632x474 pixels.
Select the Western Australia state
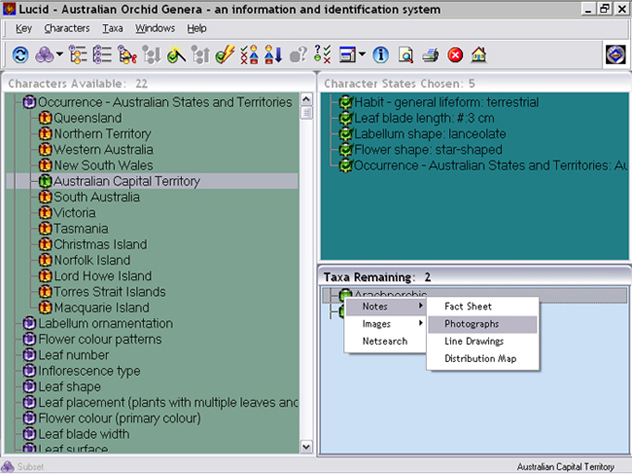96,150
